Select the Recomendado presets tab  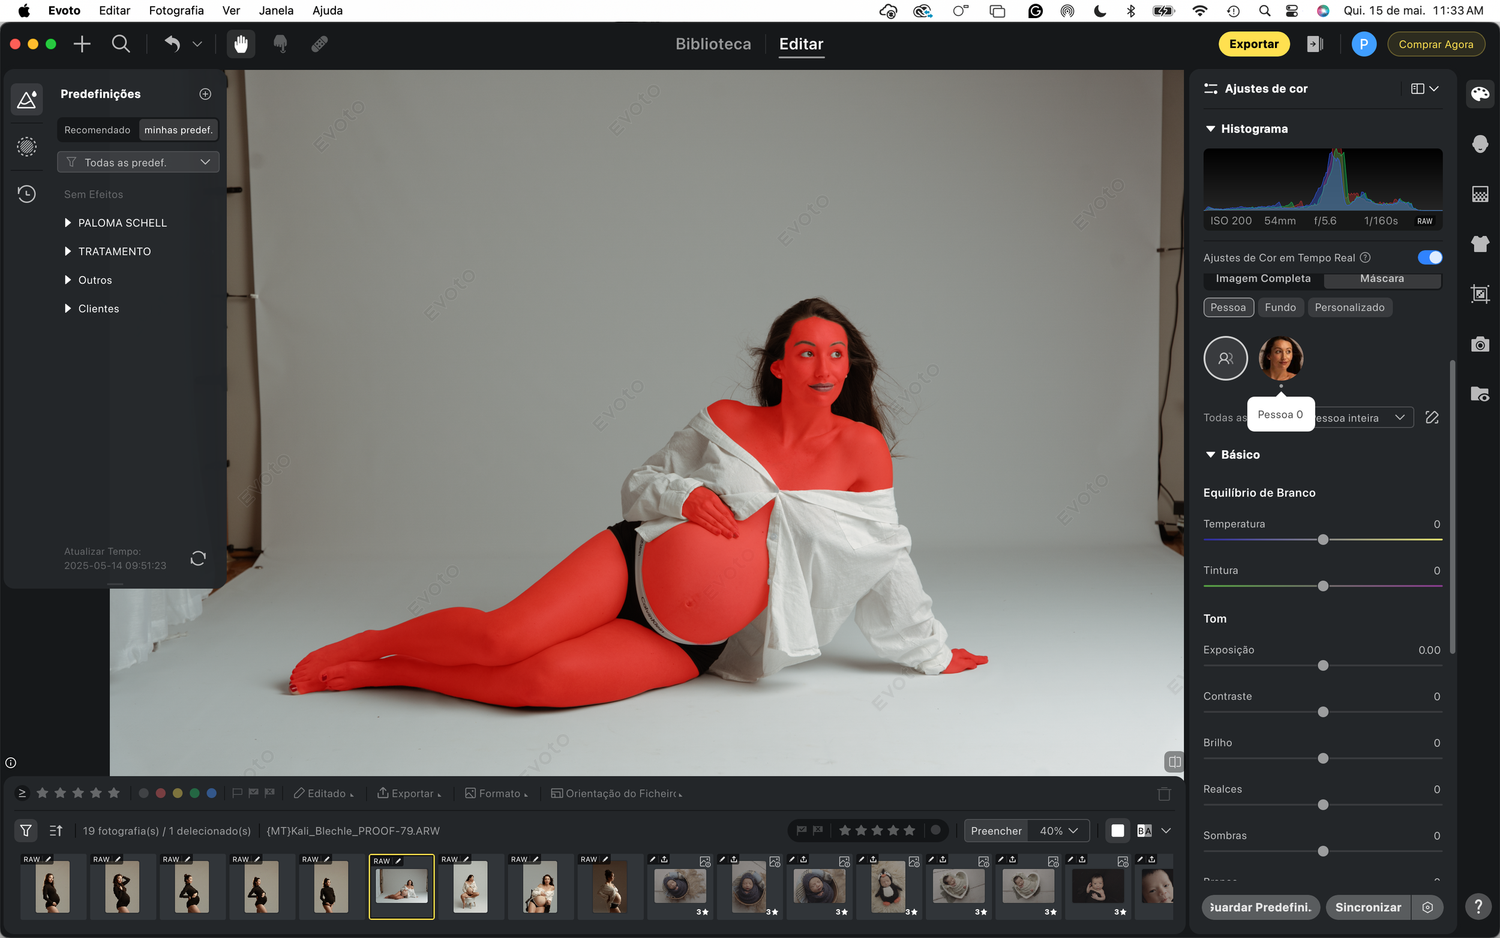97,130
